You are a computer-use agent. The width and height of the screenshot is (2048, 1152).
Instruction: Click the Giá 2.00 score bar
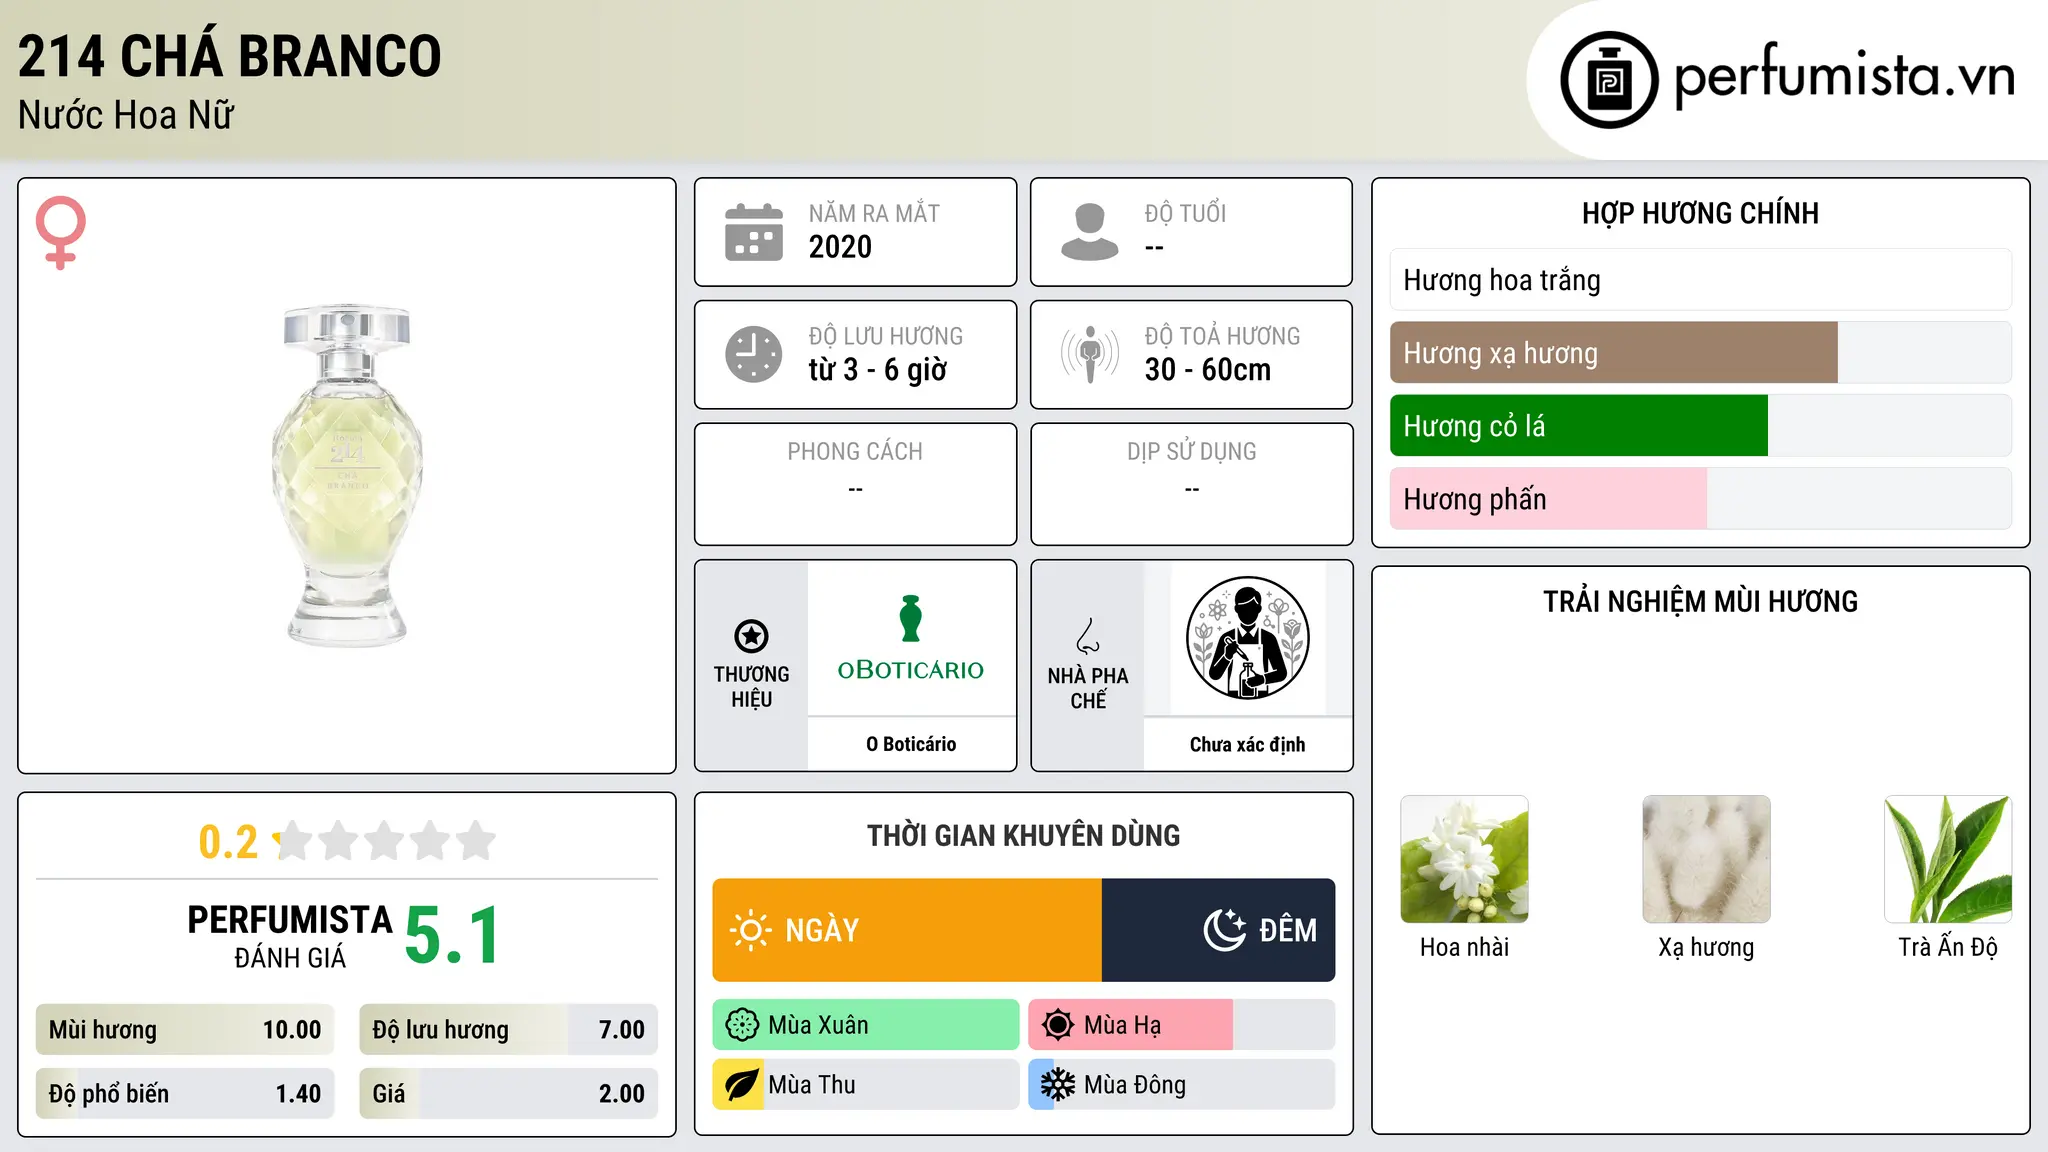click(509, 1094)
